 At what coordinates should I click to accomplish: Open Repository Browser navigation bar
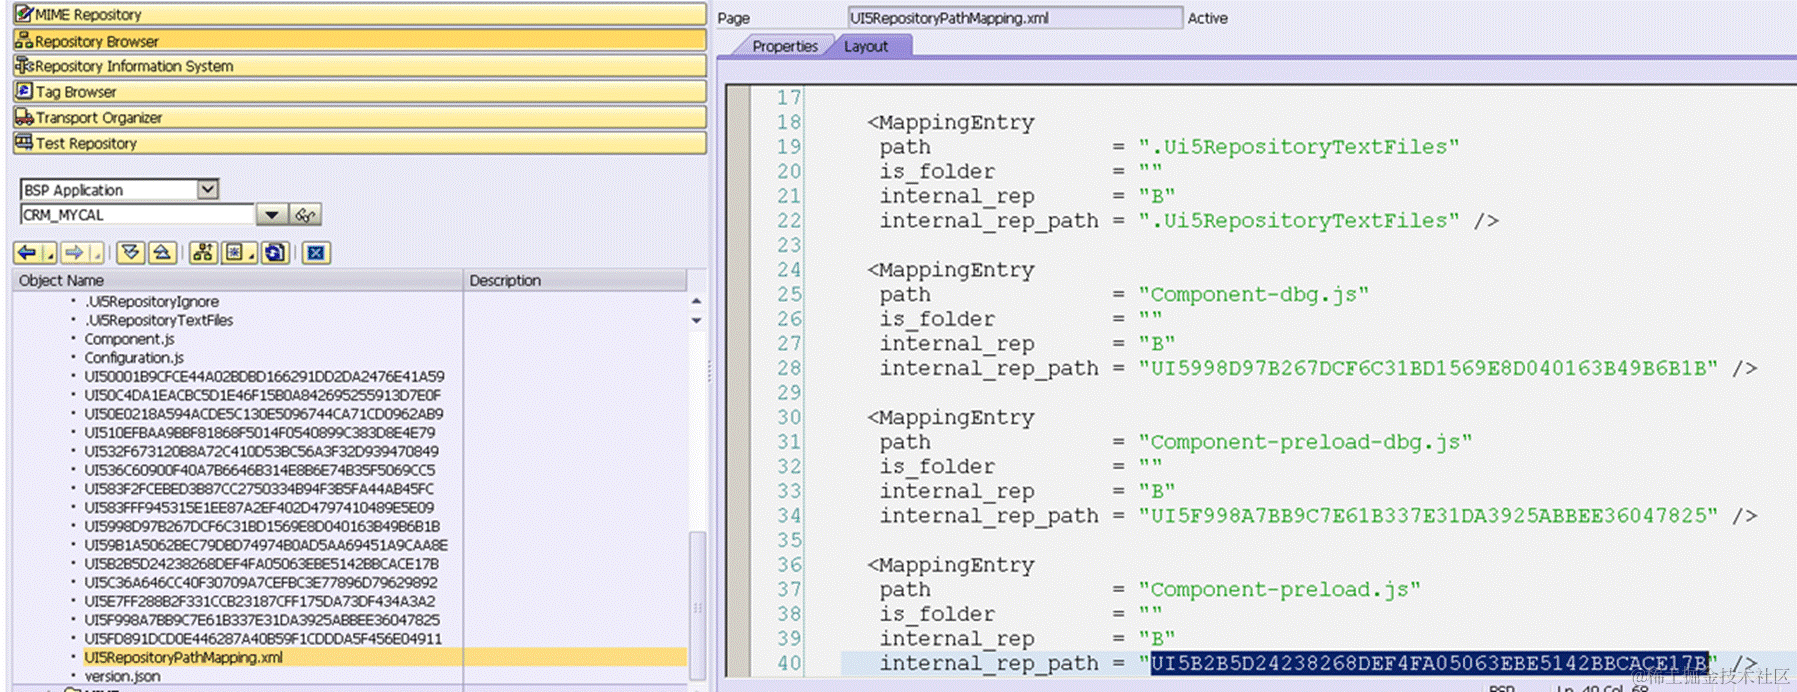tap(360, 40)
